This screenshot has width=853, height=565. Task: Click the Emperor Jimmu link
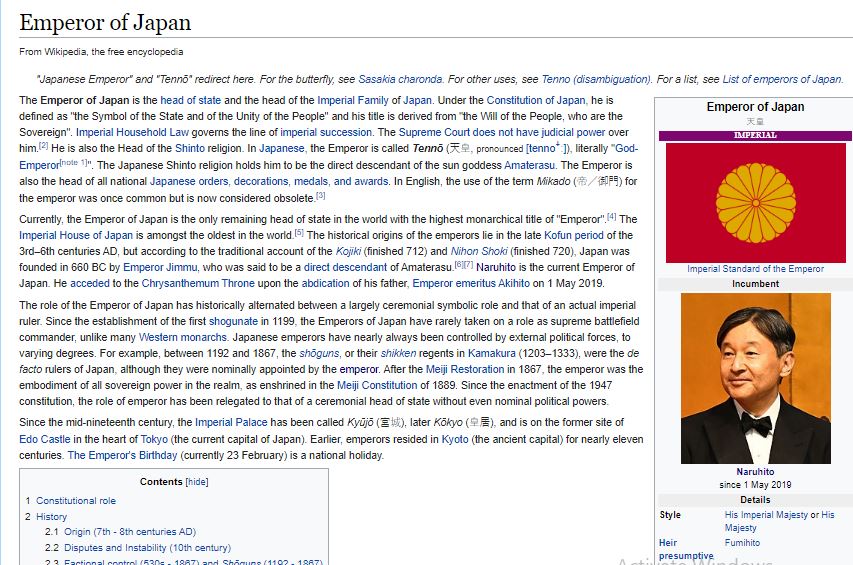(x=160, y=268)
